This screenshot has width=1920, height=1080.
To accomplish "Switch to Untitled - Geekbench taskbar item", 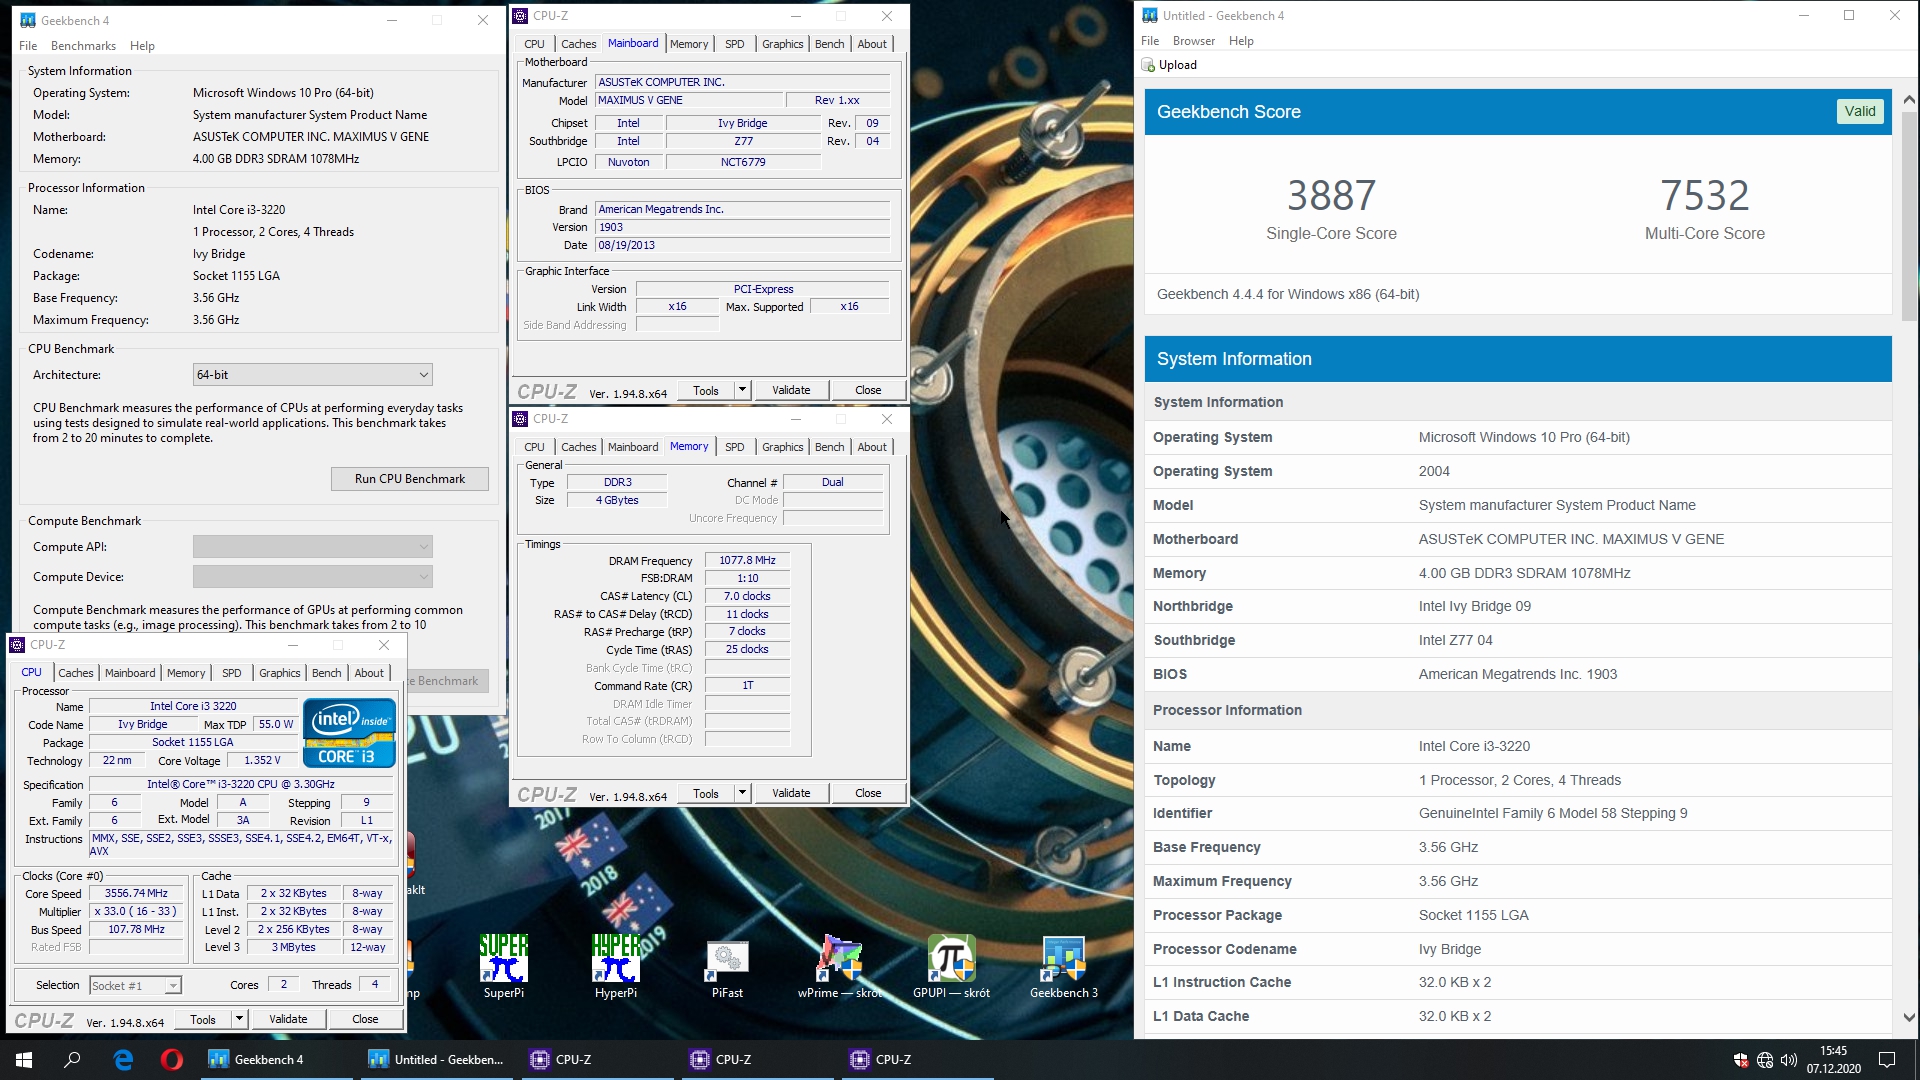I will pos(435,1060).
